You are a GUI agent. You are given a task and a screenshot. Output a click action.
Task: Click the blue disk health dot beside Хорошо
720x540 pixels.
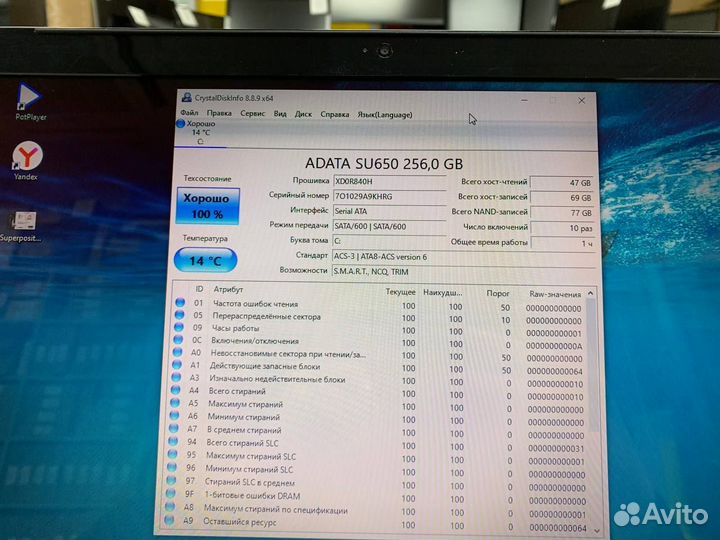180,124
